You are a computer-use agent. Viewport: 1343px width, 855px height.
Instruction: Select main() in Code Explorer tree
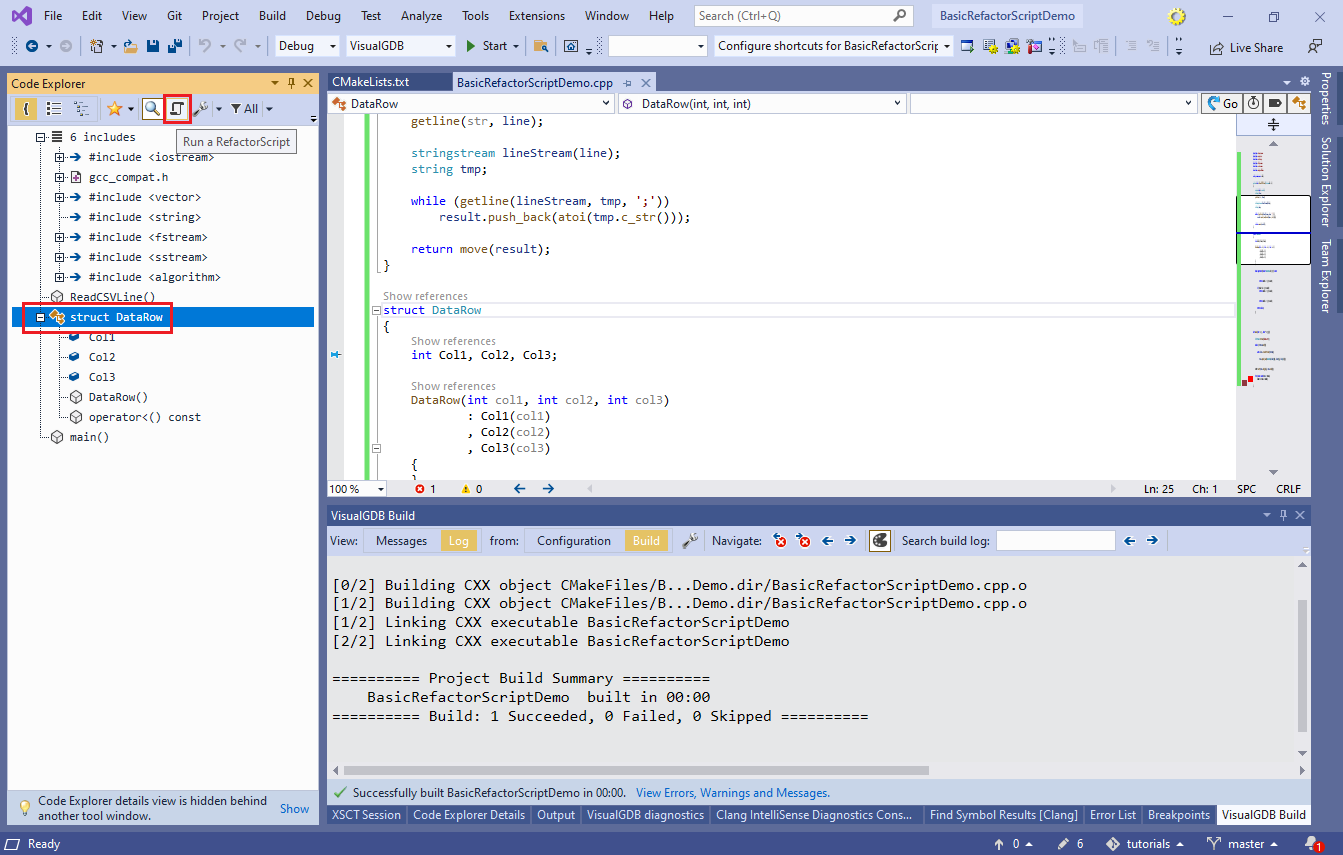(88, 437)
